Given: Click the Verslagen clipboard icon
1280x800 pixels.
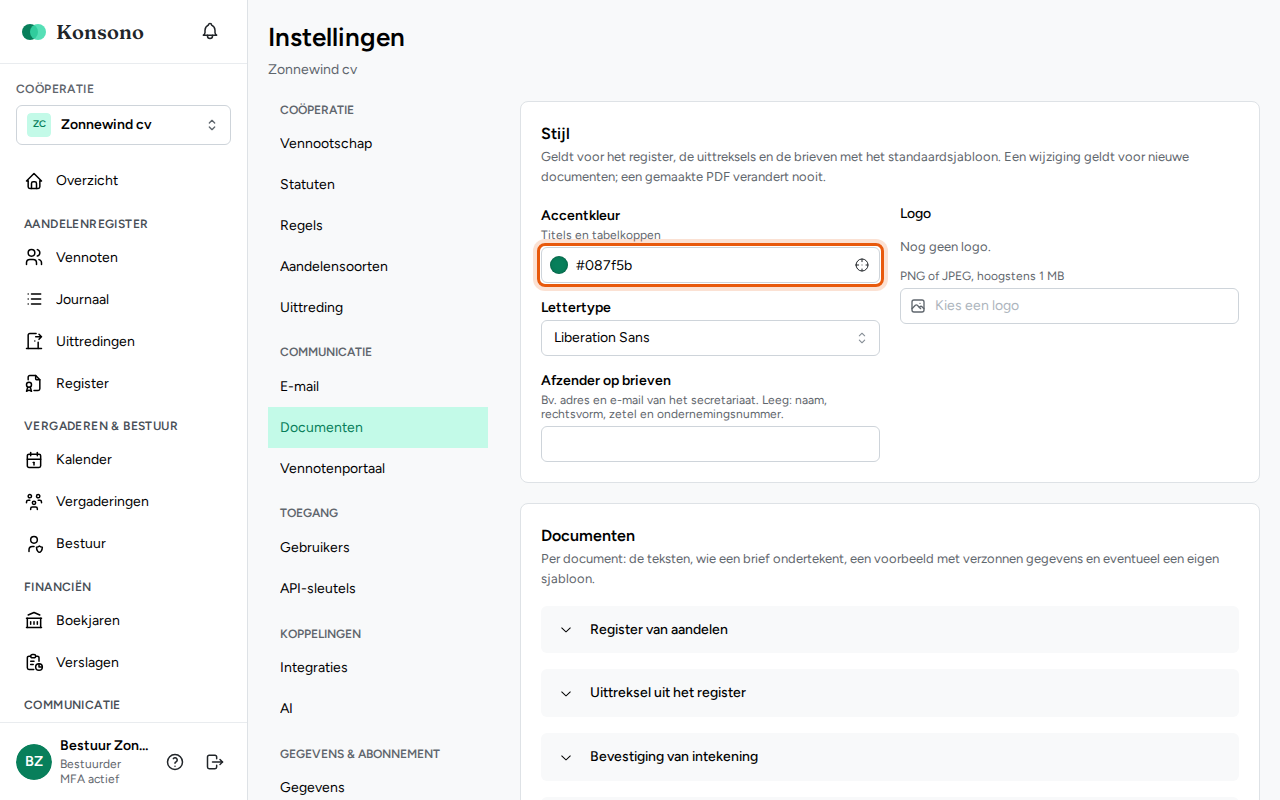Looking at the screenshot, I should tap(34, 663).
